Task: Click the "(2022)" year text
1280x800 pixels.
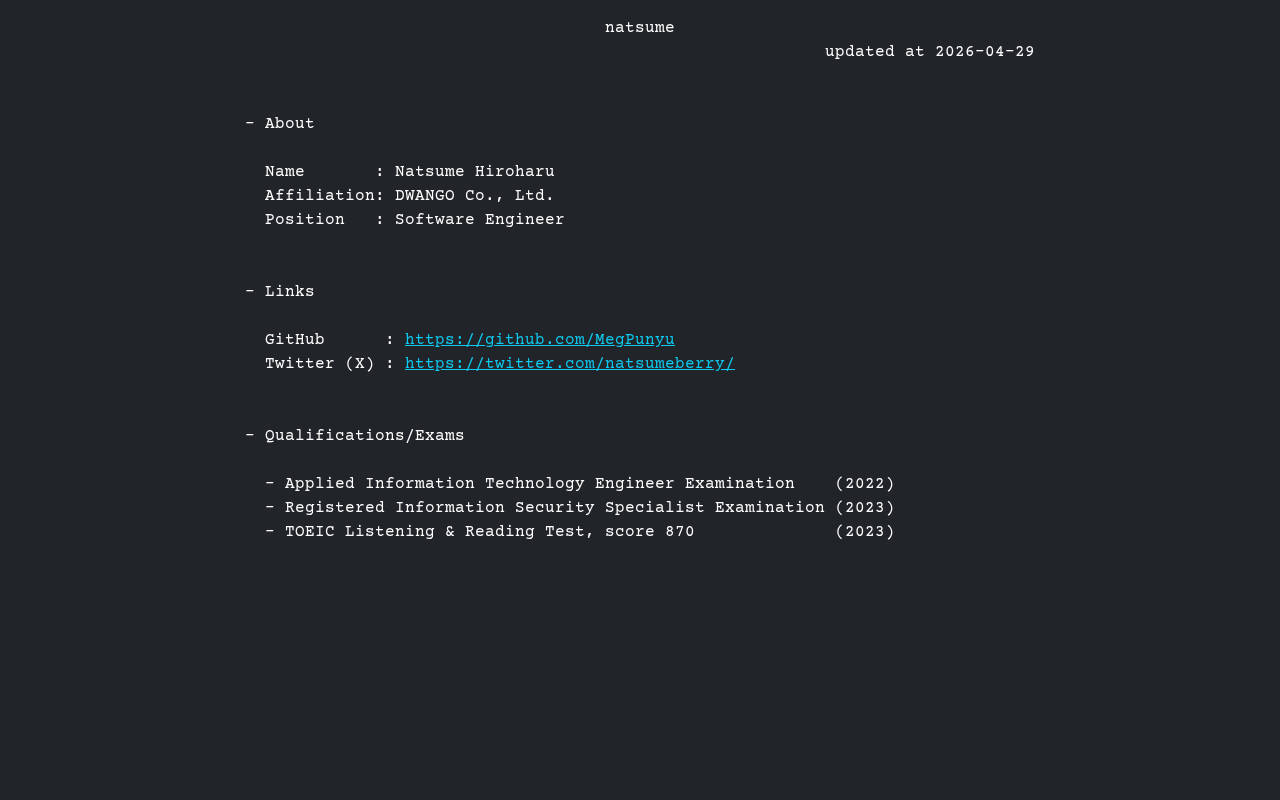Action: tap(864, 484)
